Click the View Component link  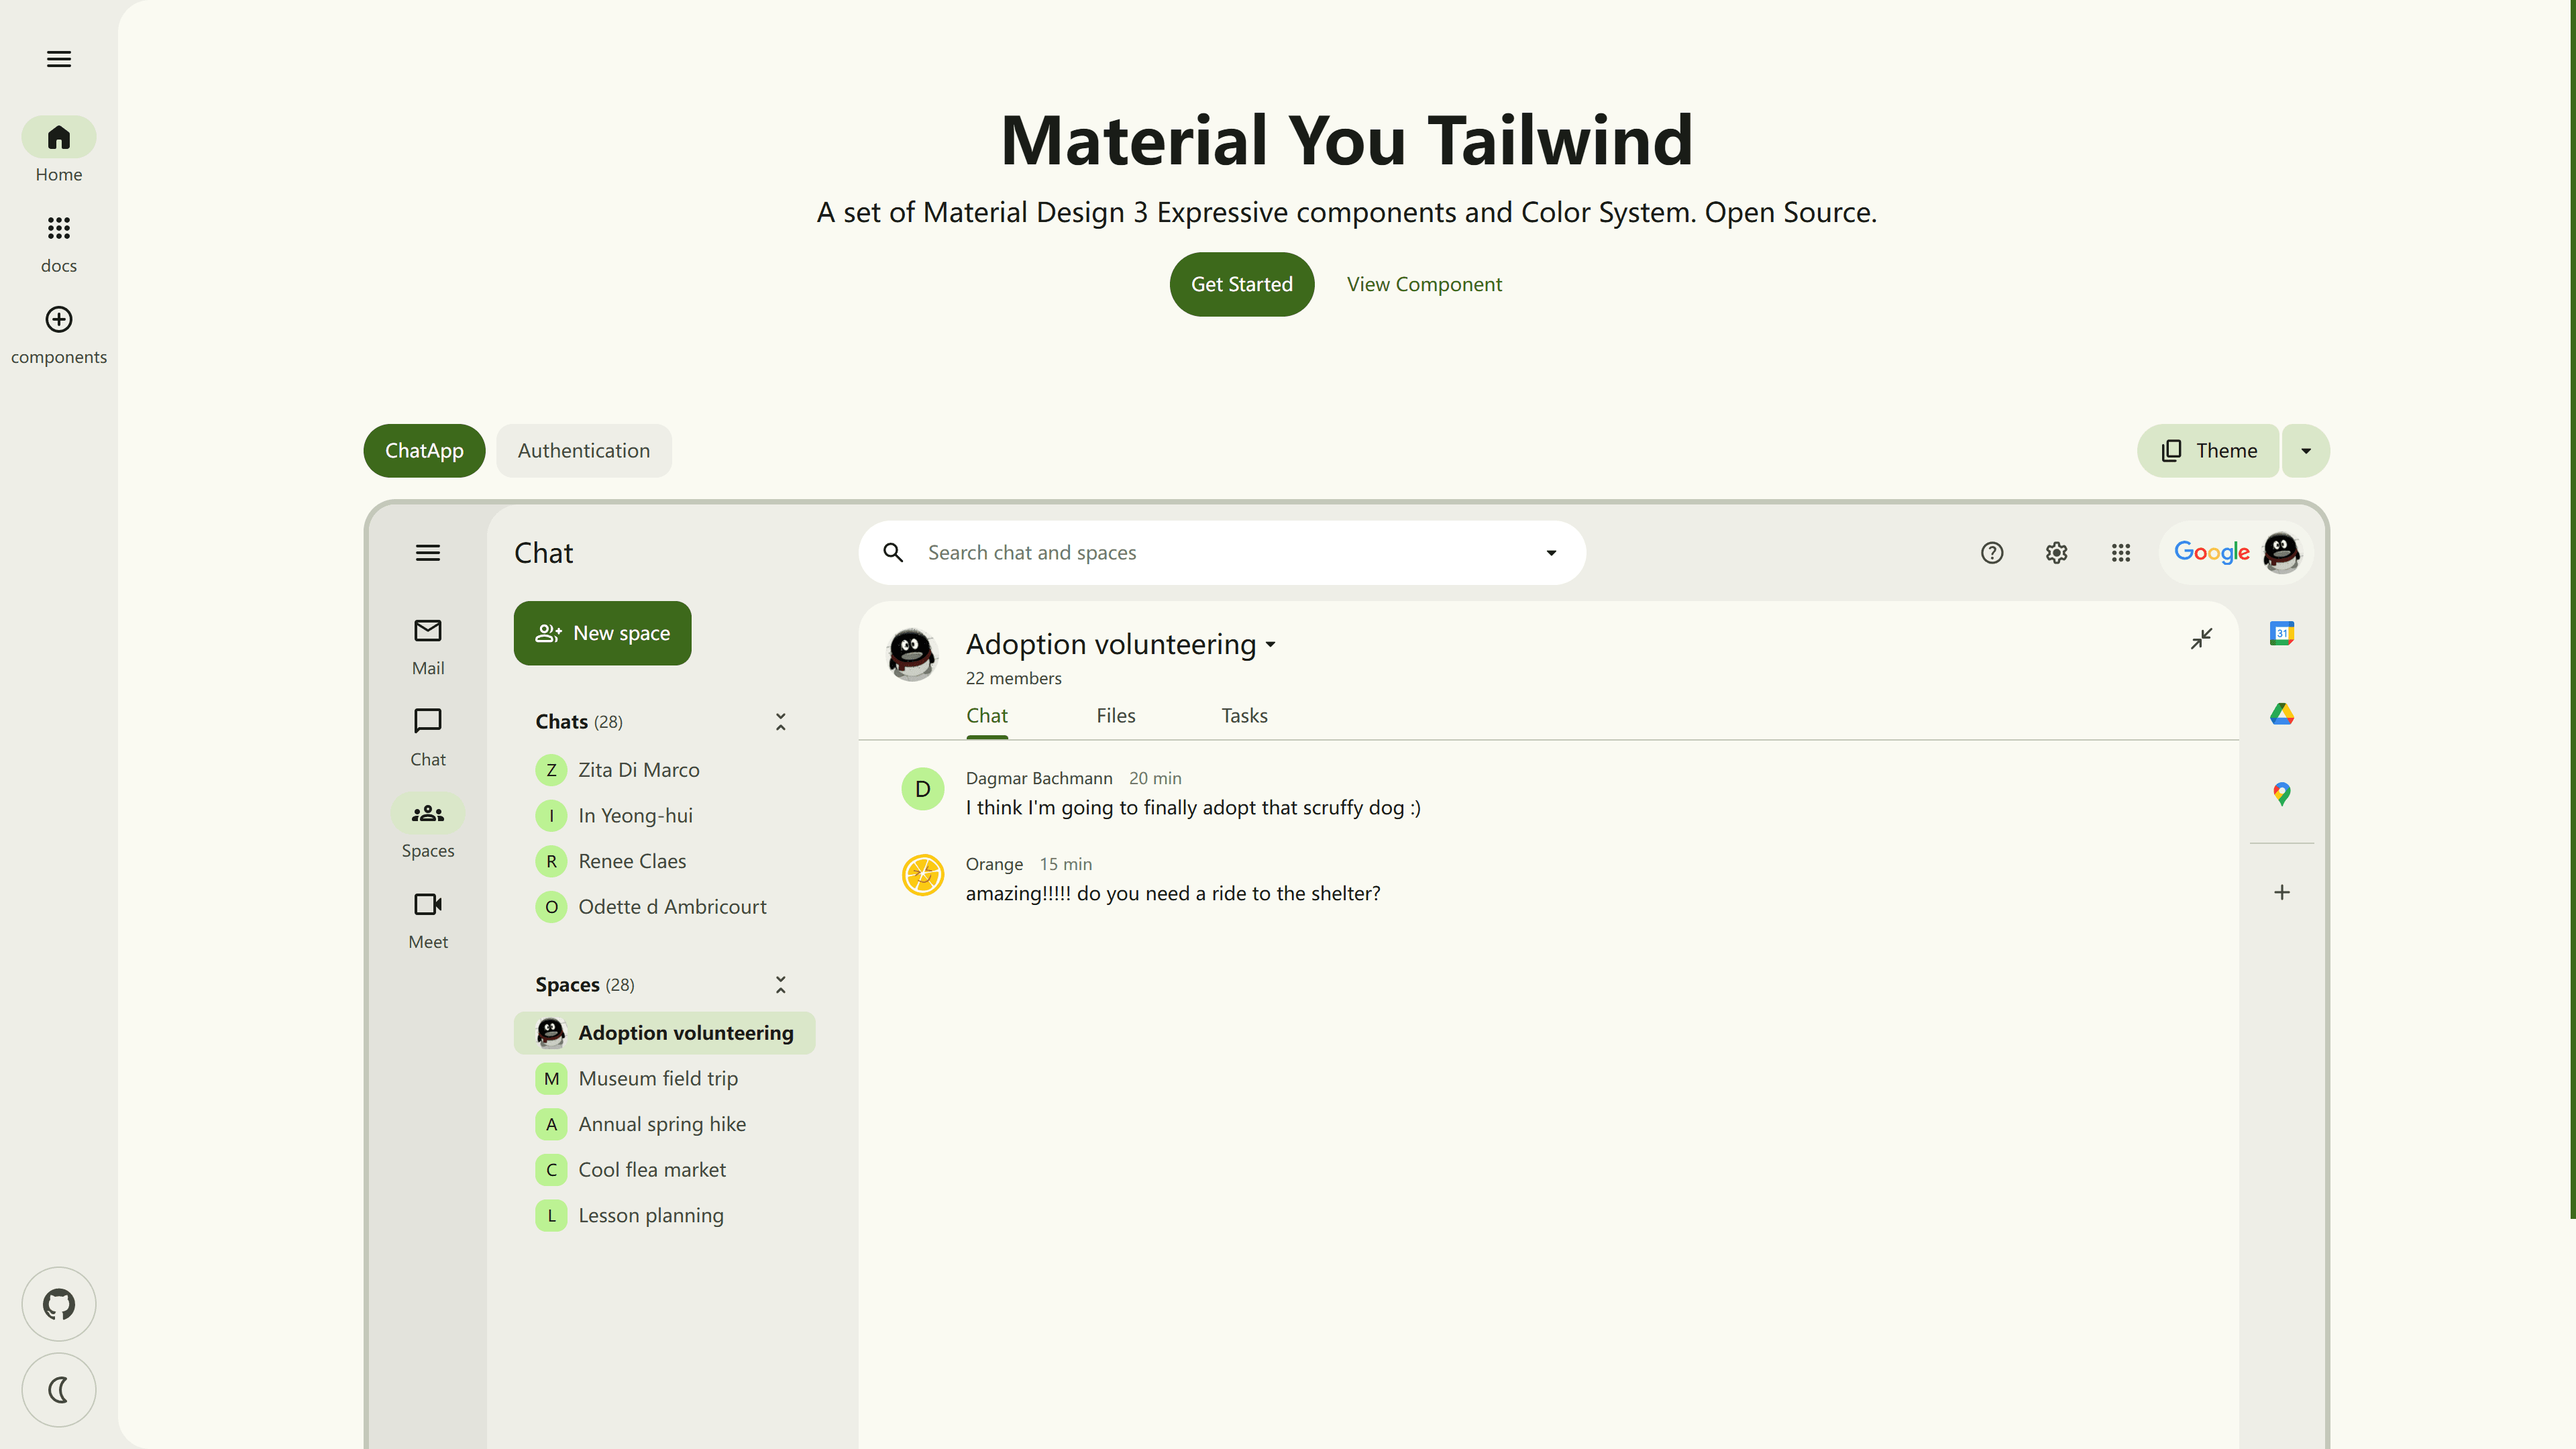click(1424, 284)
